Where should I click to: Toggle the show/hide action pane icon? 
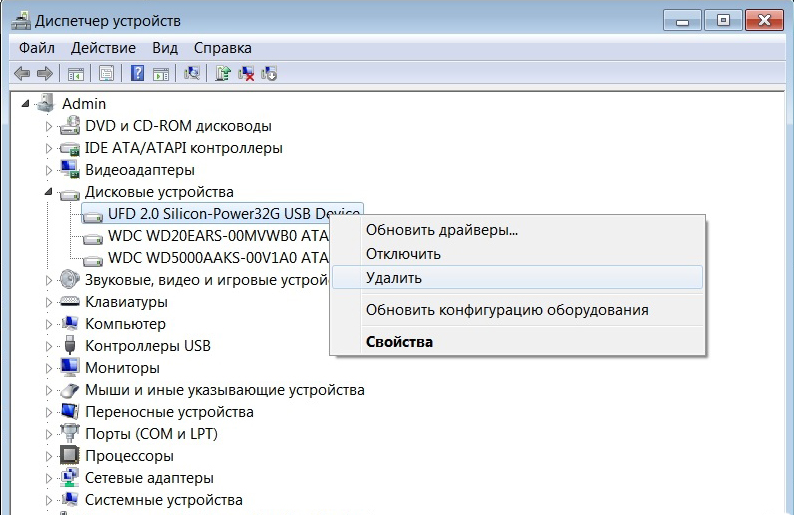coord(161,74)
